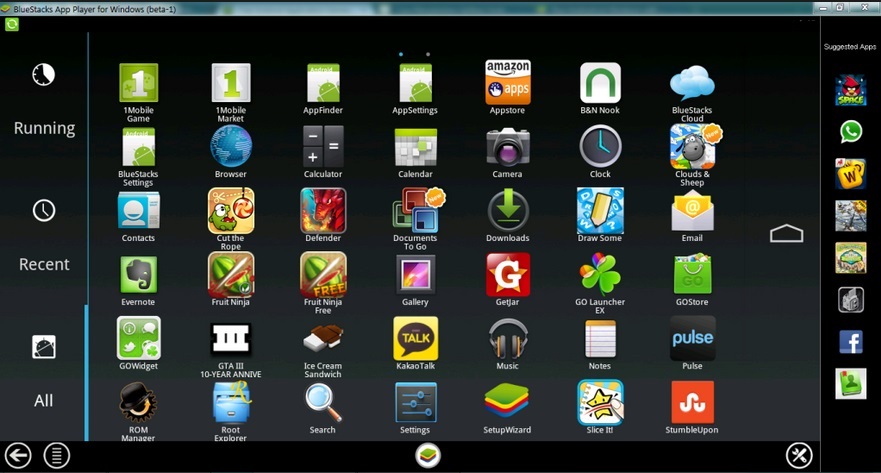This screenshot has height=473, width=881.
Task: Open suggested app Facebook
Action: pos(851,342)
